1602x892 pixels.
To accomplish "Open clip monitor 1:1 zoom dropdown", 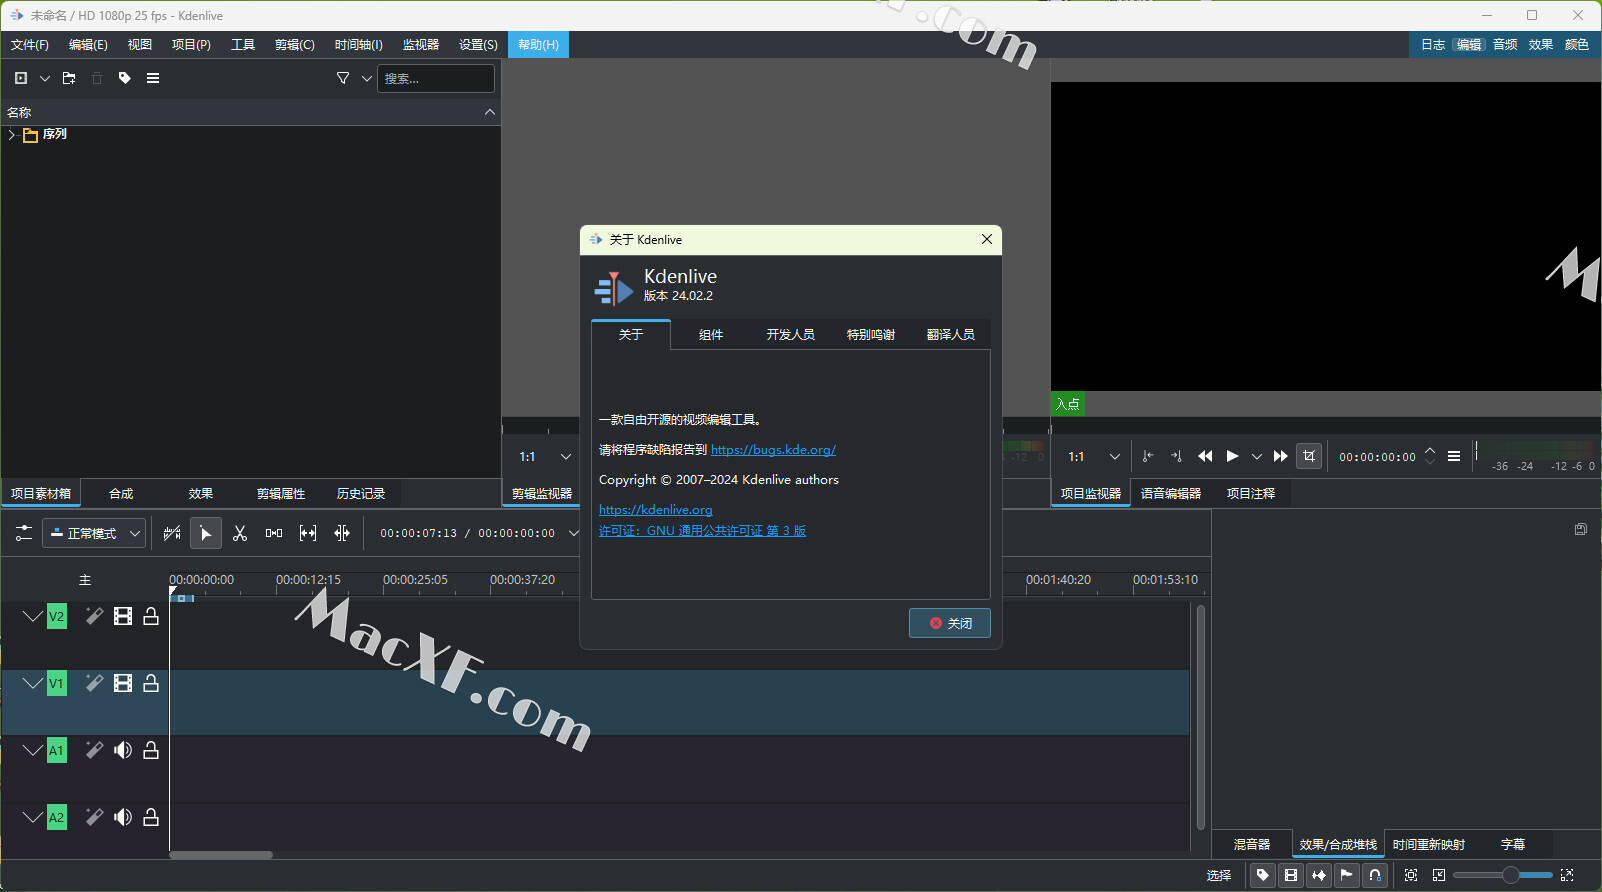I will pos(546,456).
